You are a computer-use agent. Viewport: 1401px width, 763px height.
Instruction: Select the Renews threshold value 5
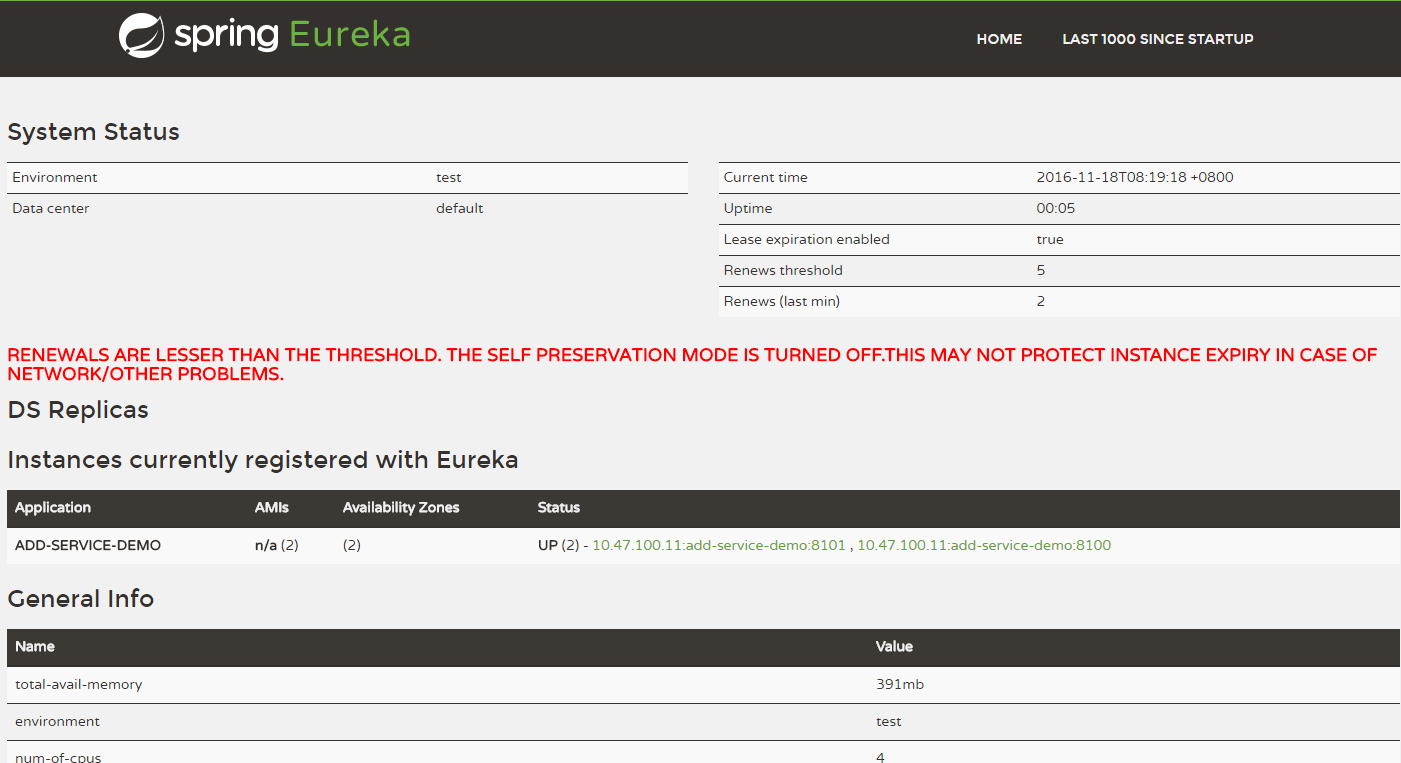pos(1041,270)
